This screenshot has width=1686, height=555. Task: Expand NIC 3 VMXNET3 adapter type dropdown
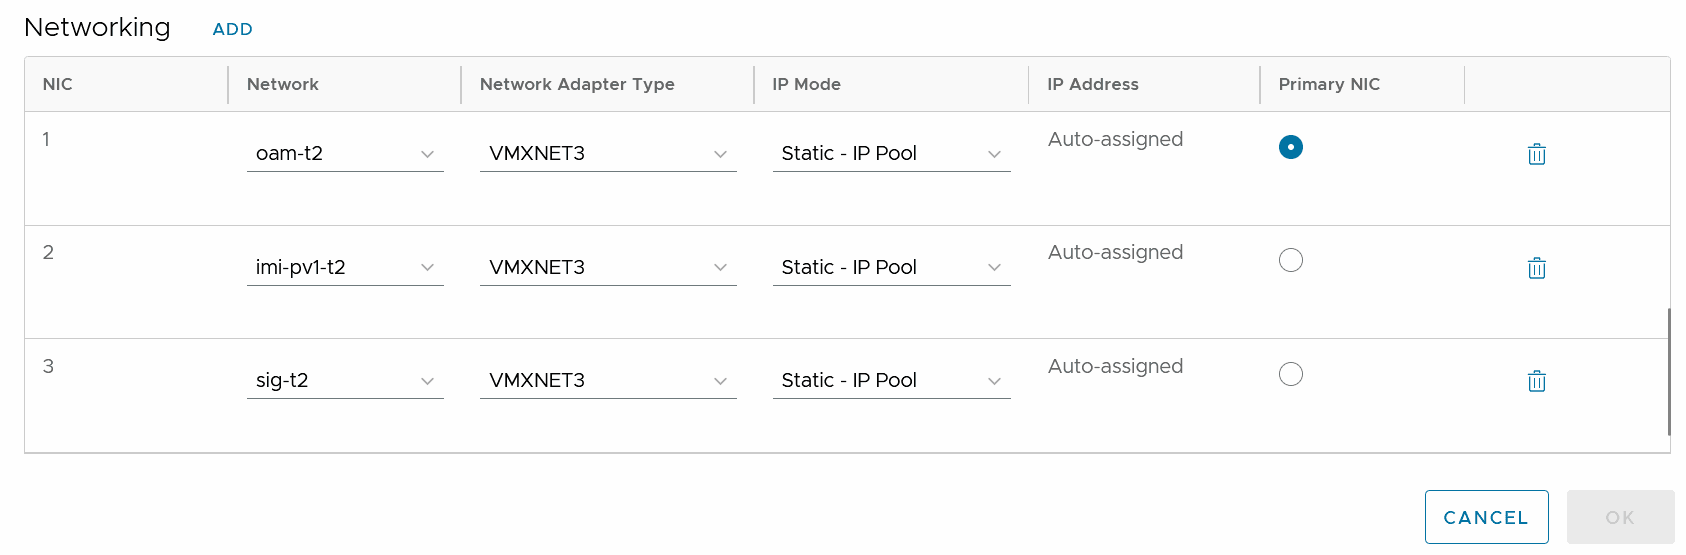tap(608, 381)
